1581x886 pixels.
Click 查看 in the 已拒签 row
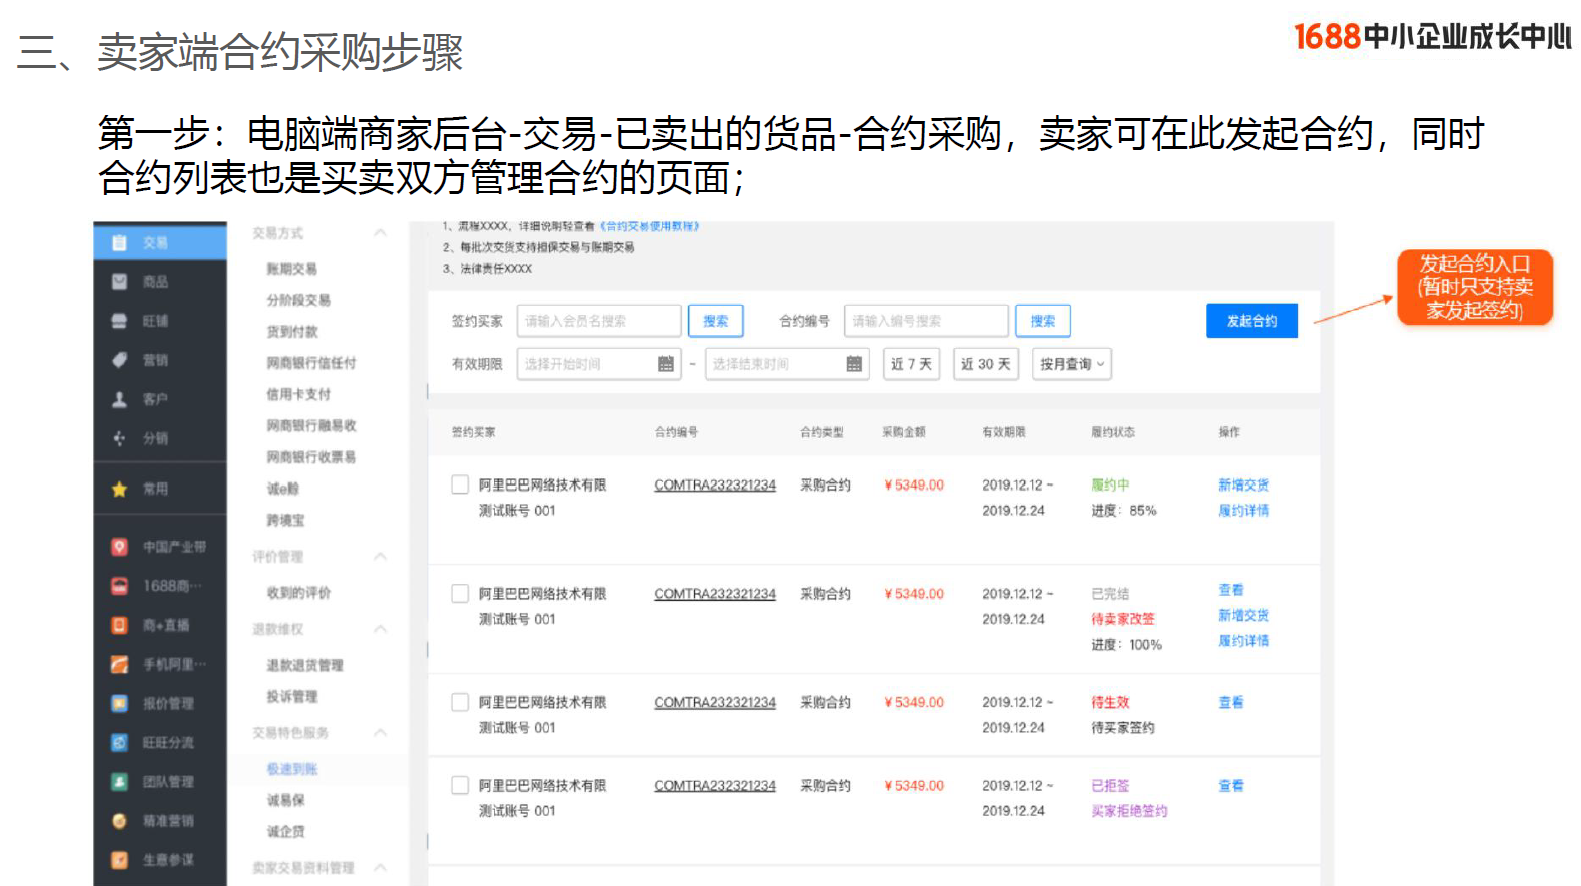[1231, 785]
